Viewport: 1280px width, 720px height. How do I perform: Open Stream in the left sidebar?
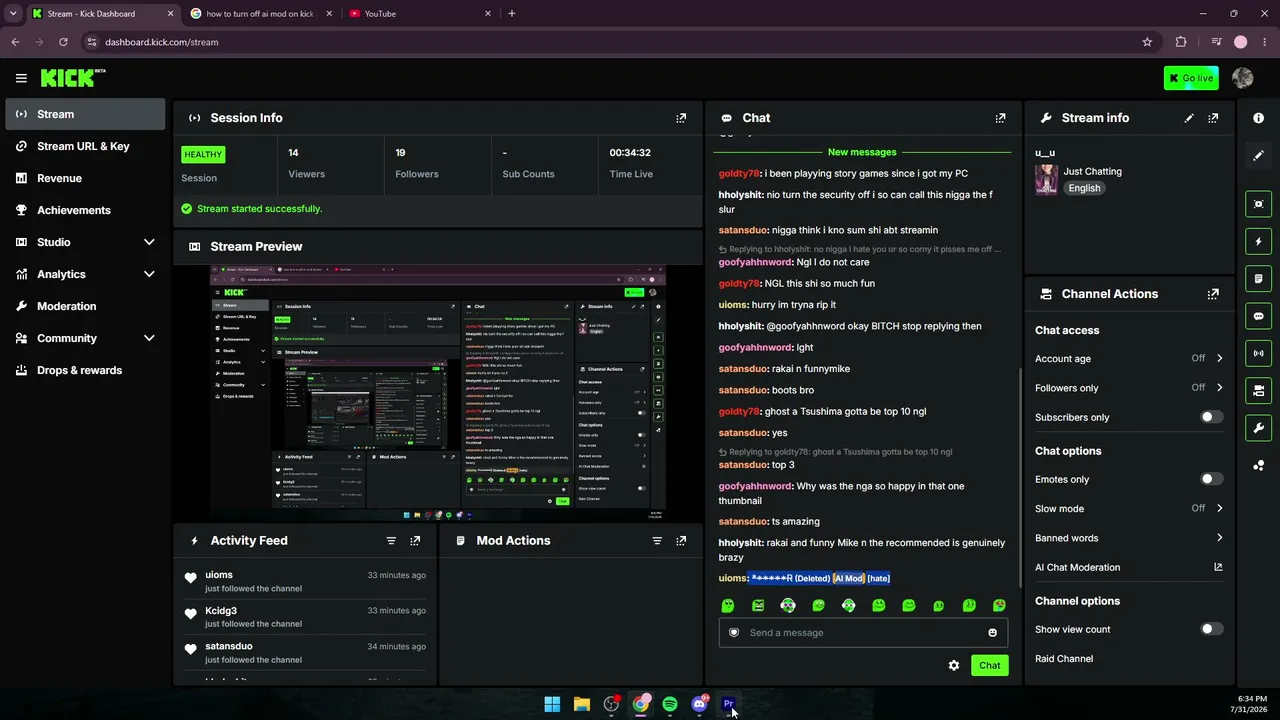pos(85,114)
